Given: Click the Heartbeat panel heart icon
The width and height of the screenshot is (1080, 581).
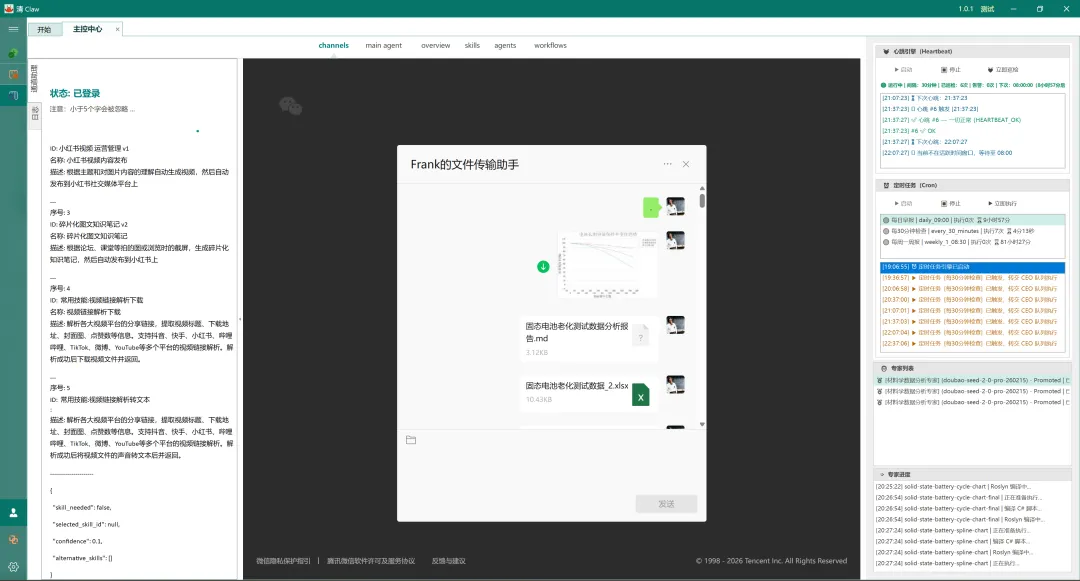Looking at the screenshot, I should [x=886, y=51].
